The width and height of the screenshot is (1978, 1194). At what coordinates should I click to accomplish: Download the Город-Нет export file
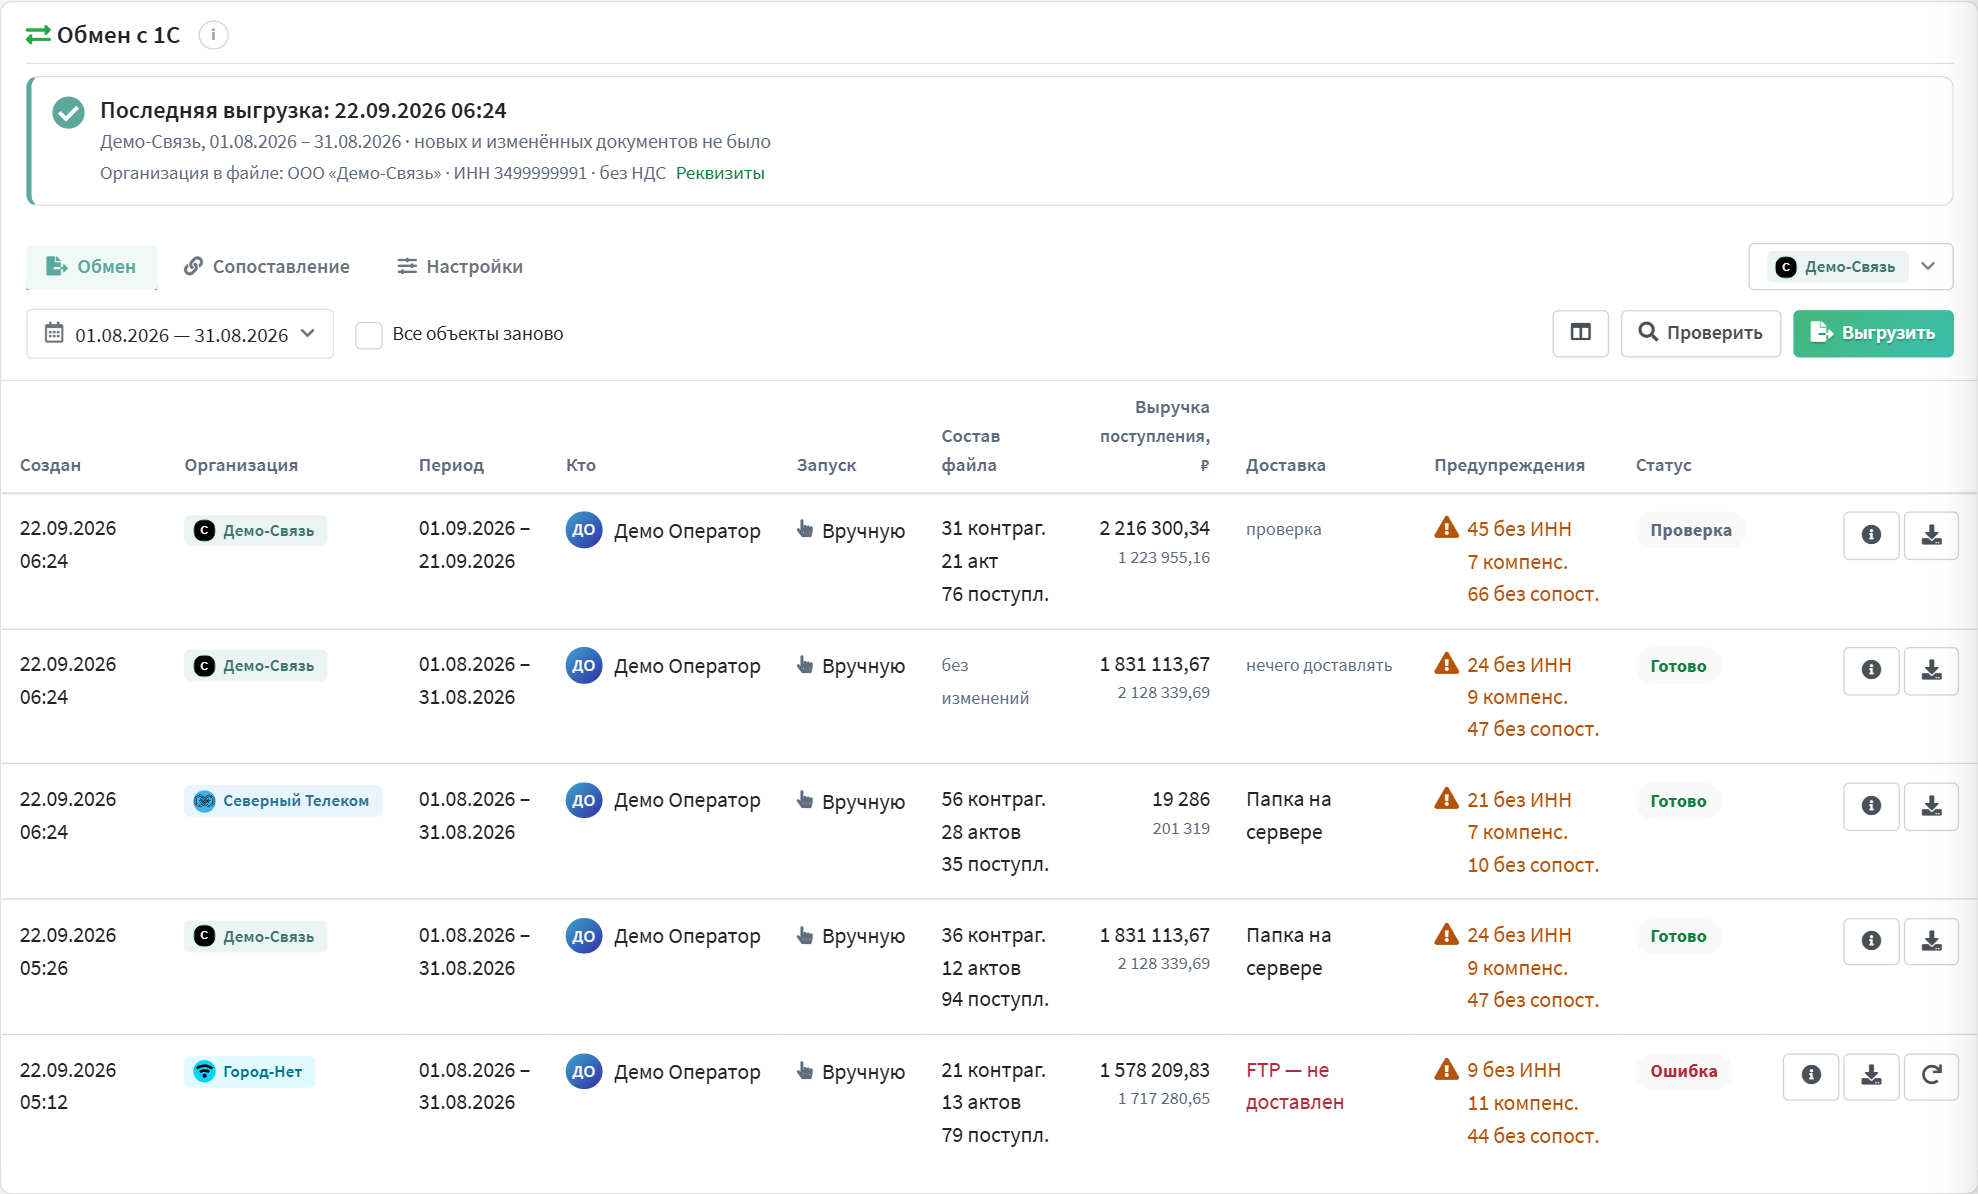click(1871, 1076)
